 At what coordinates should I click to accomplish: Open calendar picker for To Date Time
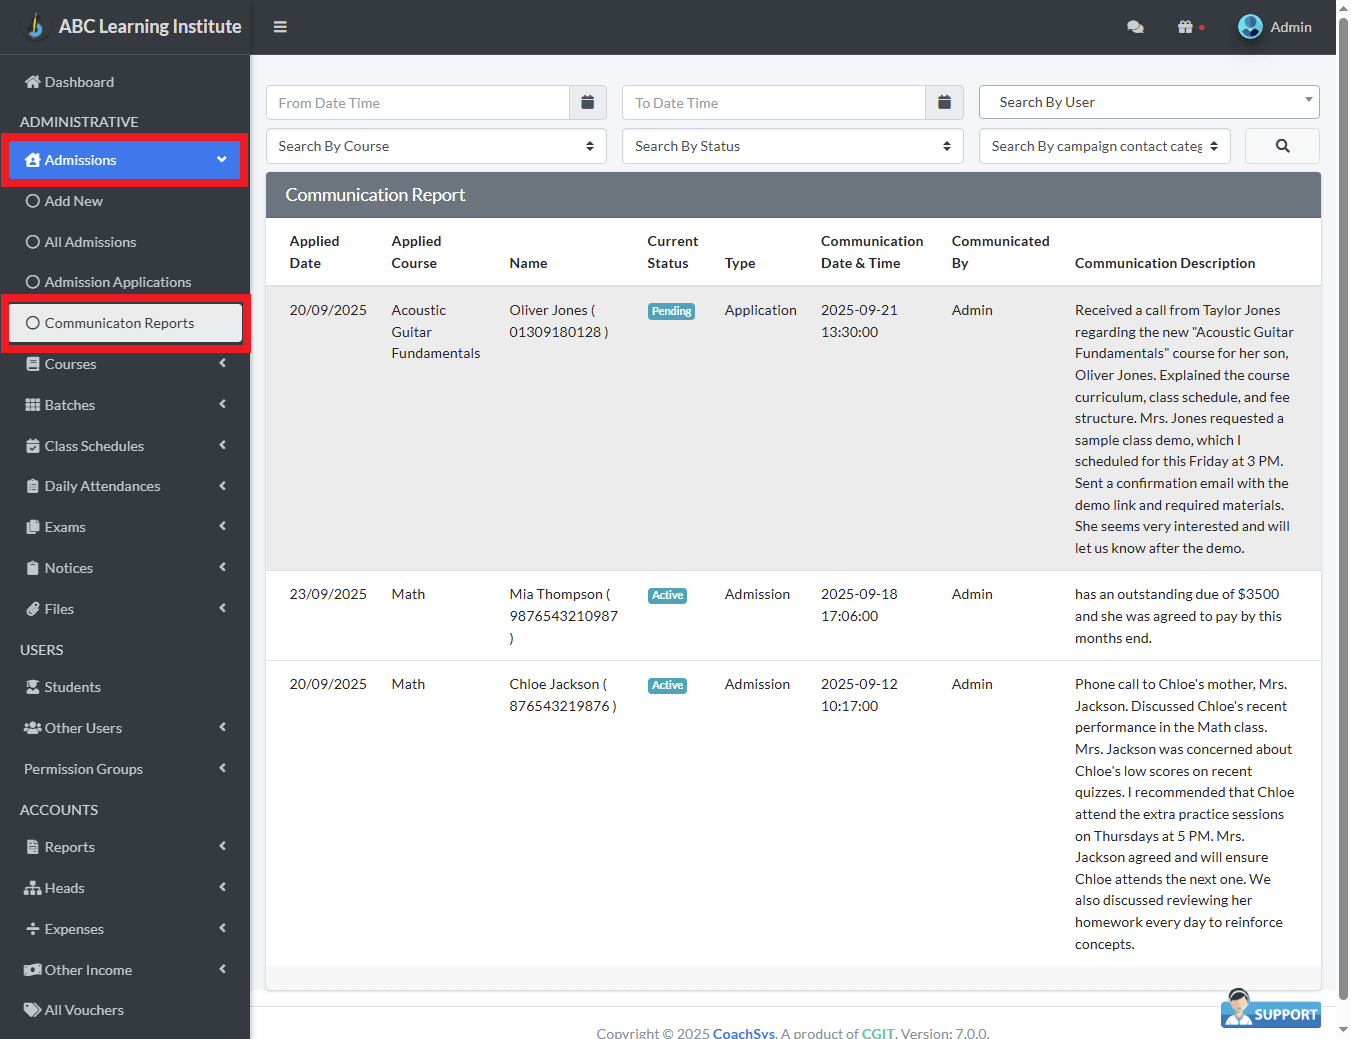point(944,103)
